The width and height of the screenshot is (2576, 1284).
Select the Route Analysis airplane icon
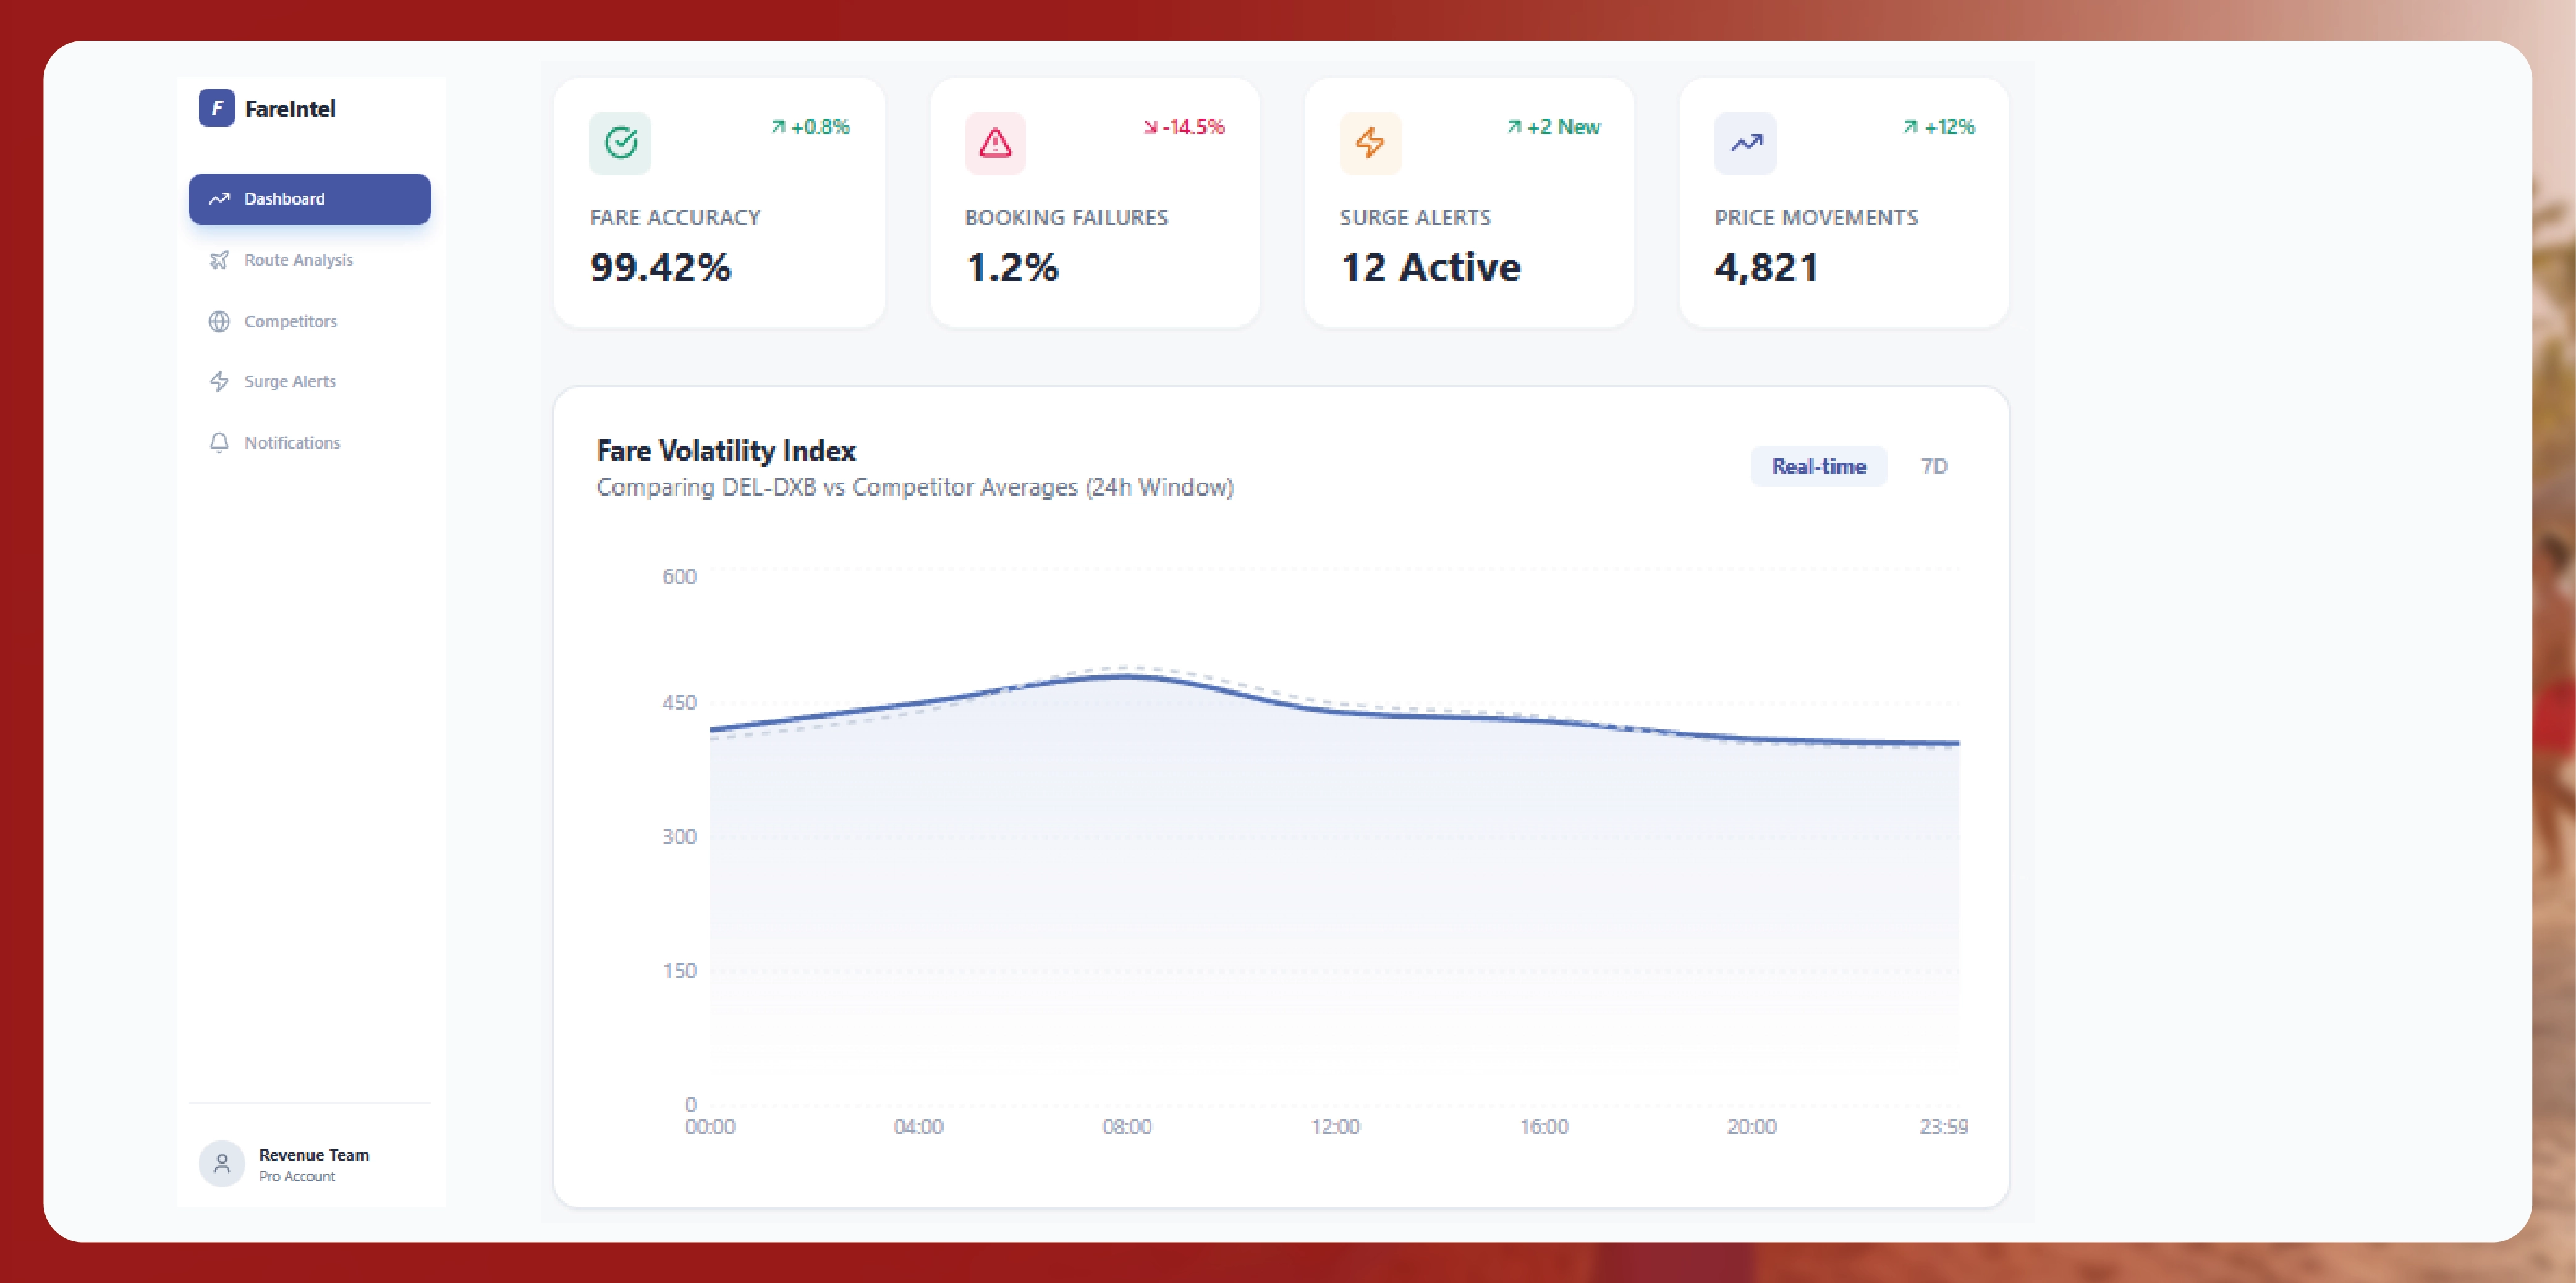[219, 259]
